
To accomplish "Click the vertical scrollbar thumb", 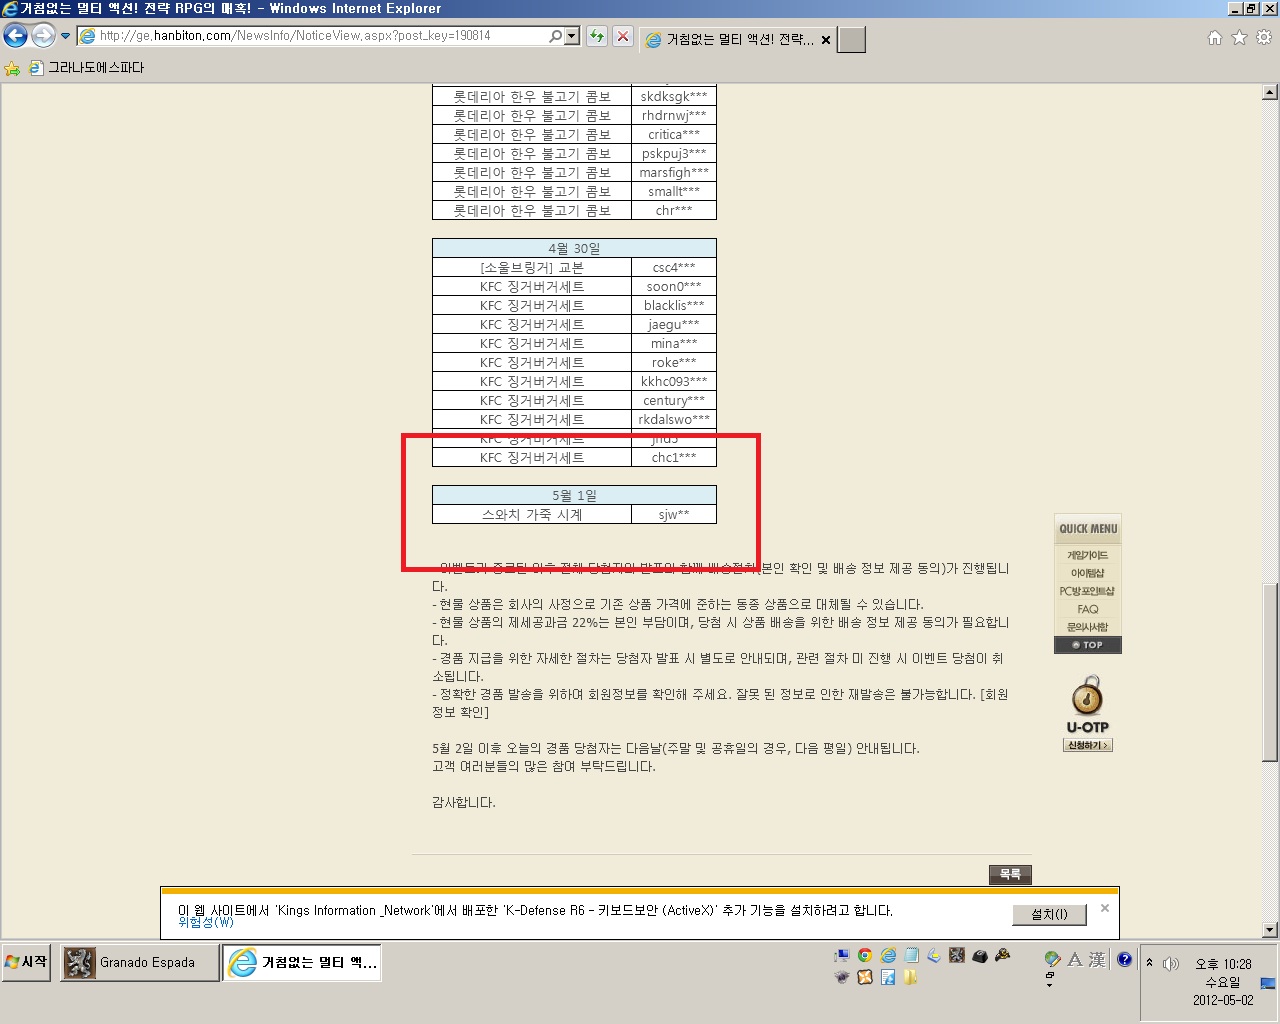I will [x=1270, y=672].
